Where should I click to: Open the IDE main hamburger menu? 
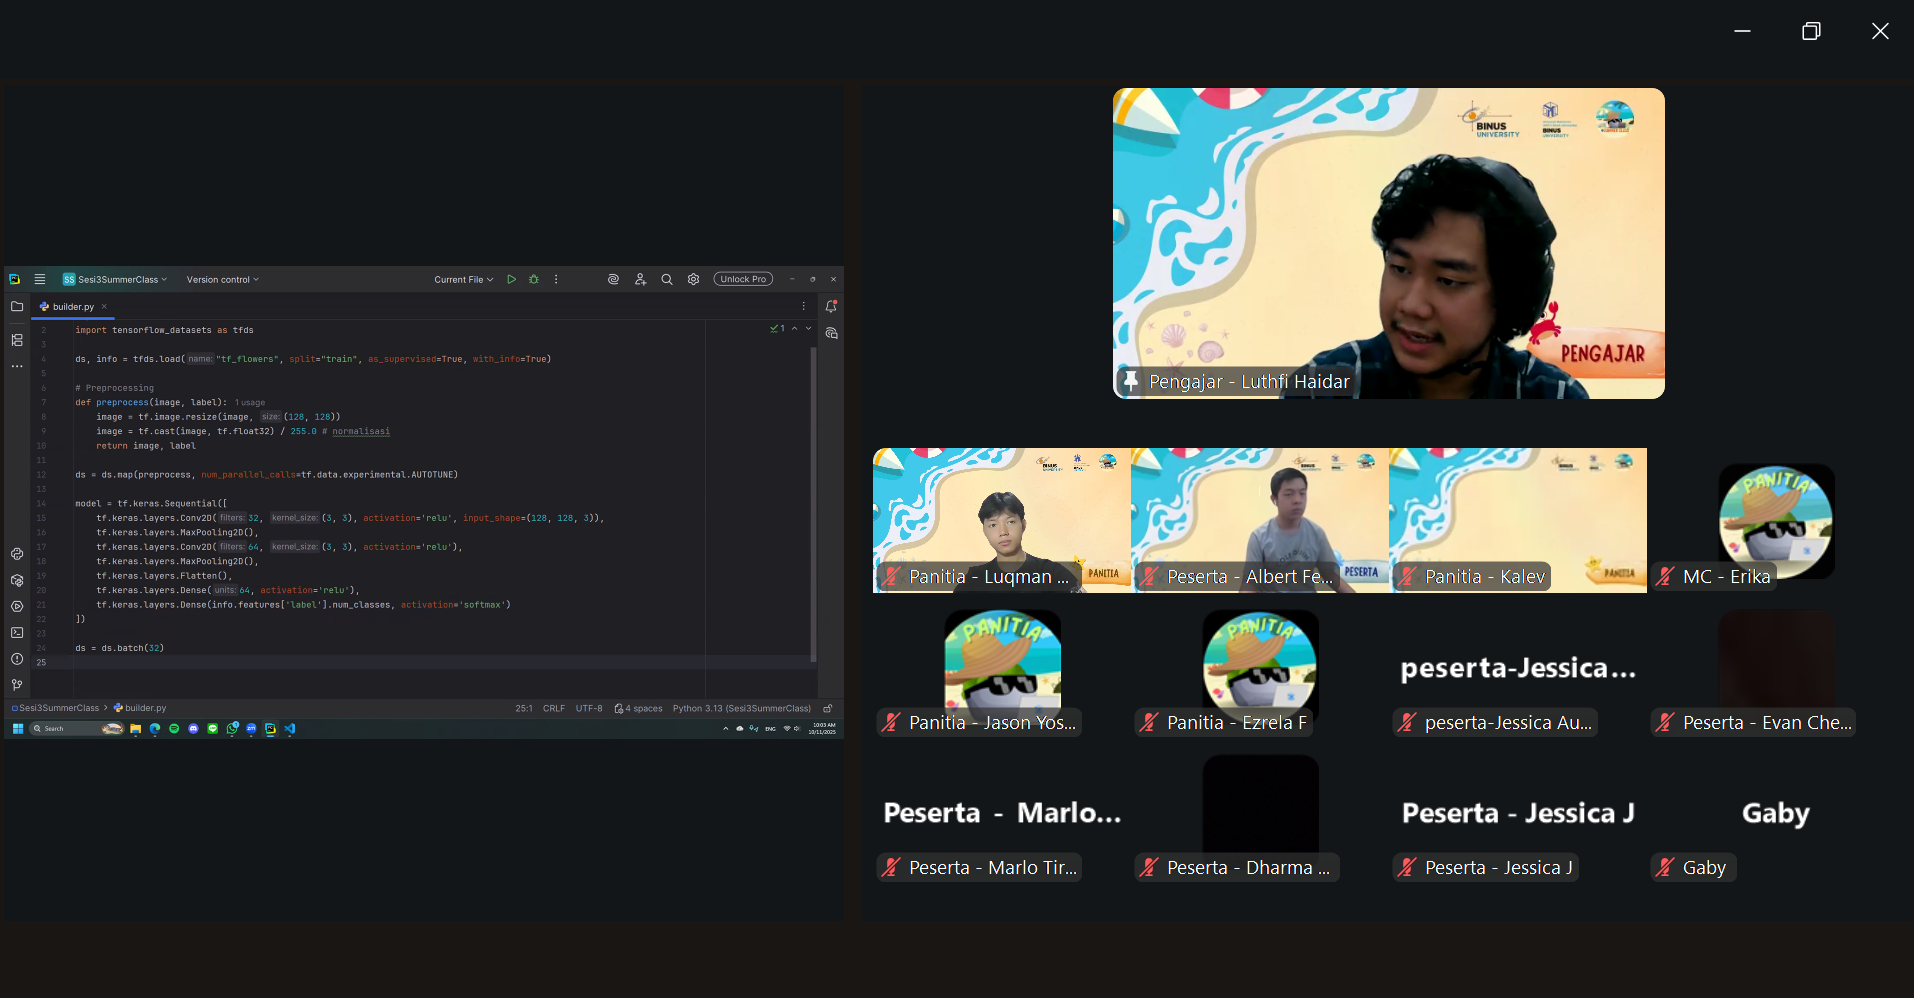click(40, 280)
